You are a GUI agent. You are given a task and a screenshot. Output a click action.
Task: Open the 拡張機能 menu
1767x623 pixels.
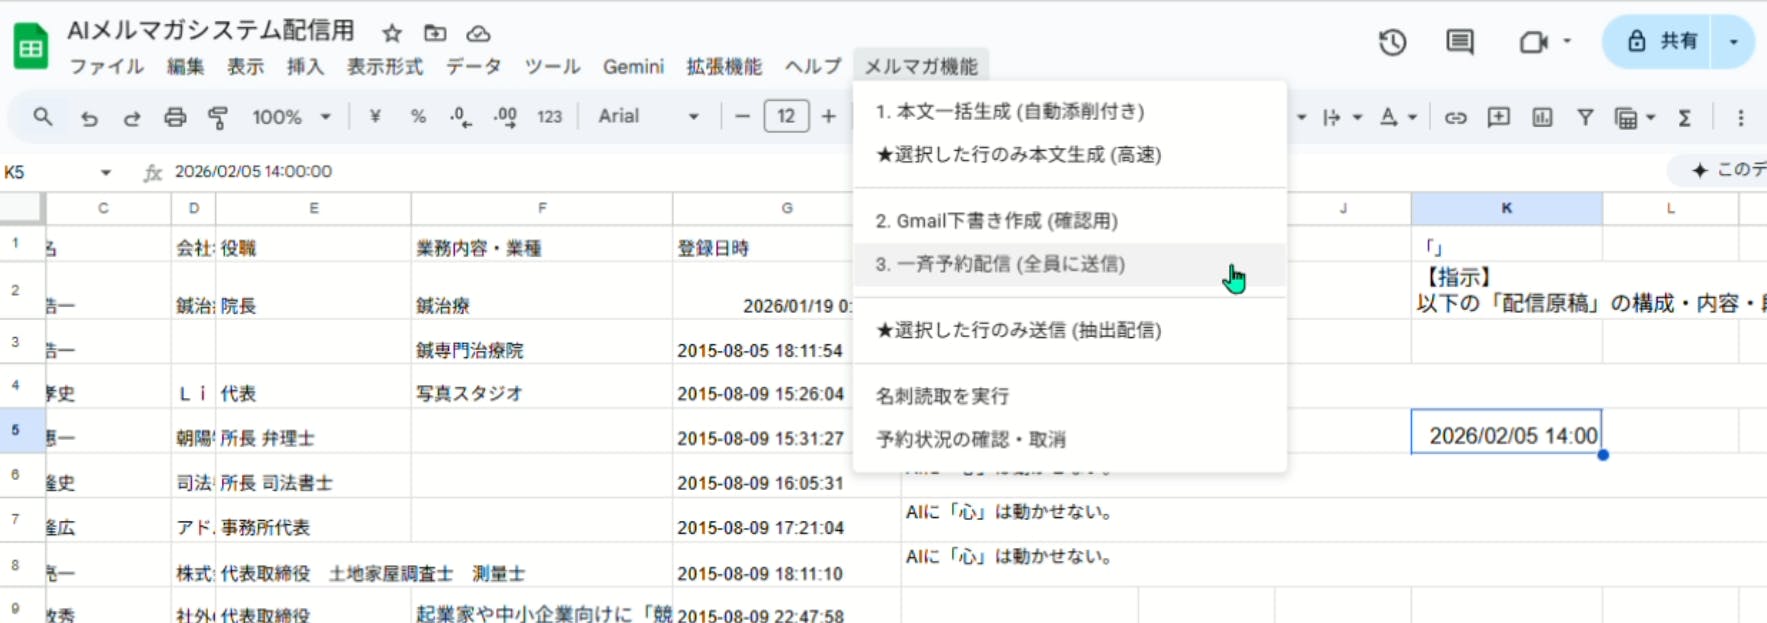[723, 67]
